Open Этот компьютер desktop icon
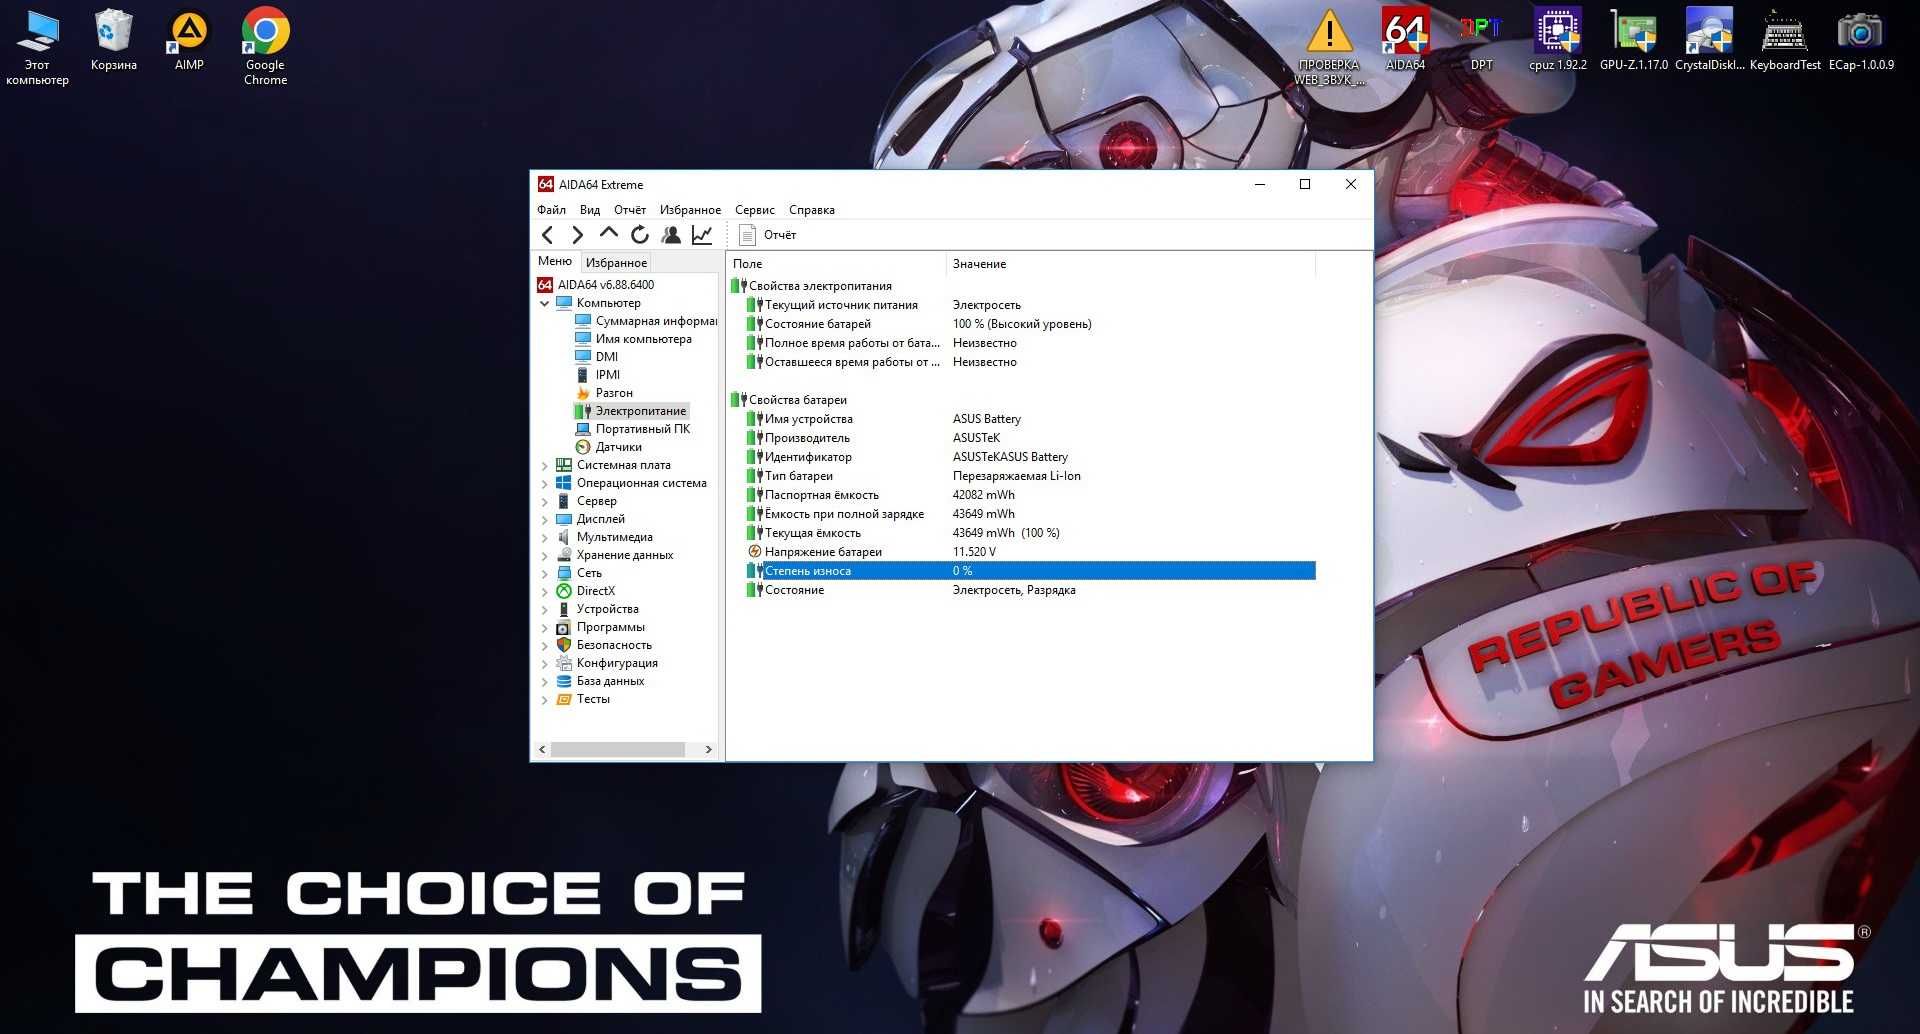 (37, 47)
